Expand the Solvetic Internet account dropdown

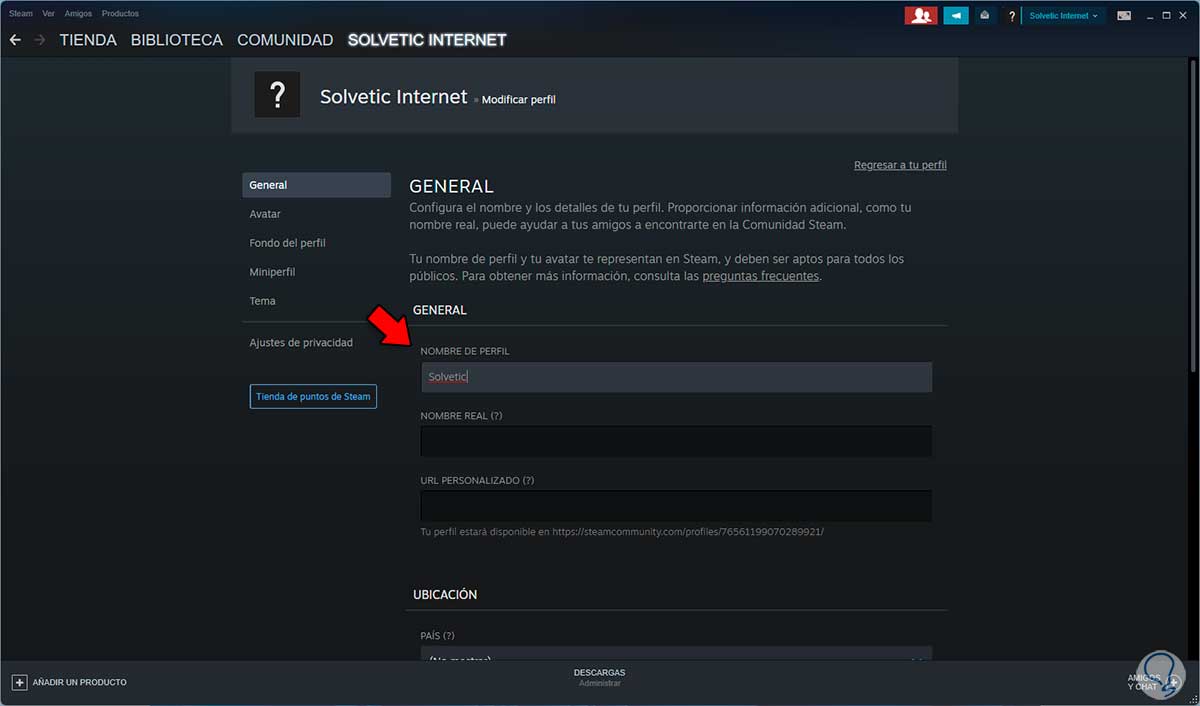tap(1064, 15)
